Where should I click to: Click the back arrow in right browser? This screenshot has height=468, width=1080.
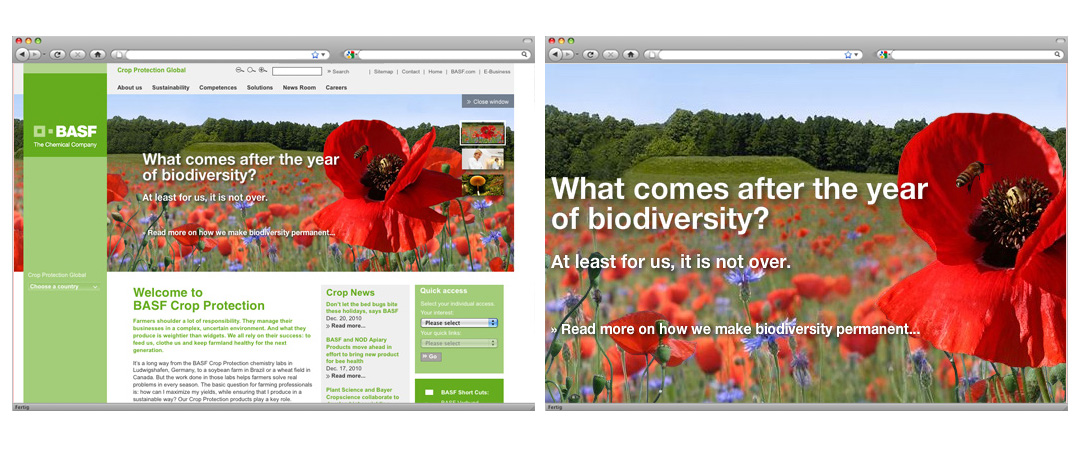click(555, 54)
